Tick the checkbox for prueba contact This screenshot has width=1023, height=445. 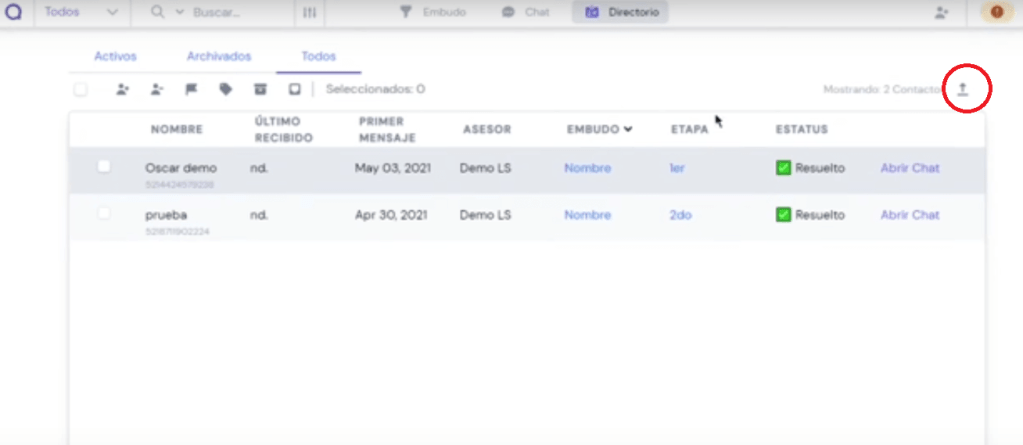(x=104, y=213)
